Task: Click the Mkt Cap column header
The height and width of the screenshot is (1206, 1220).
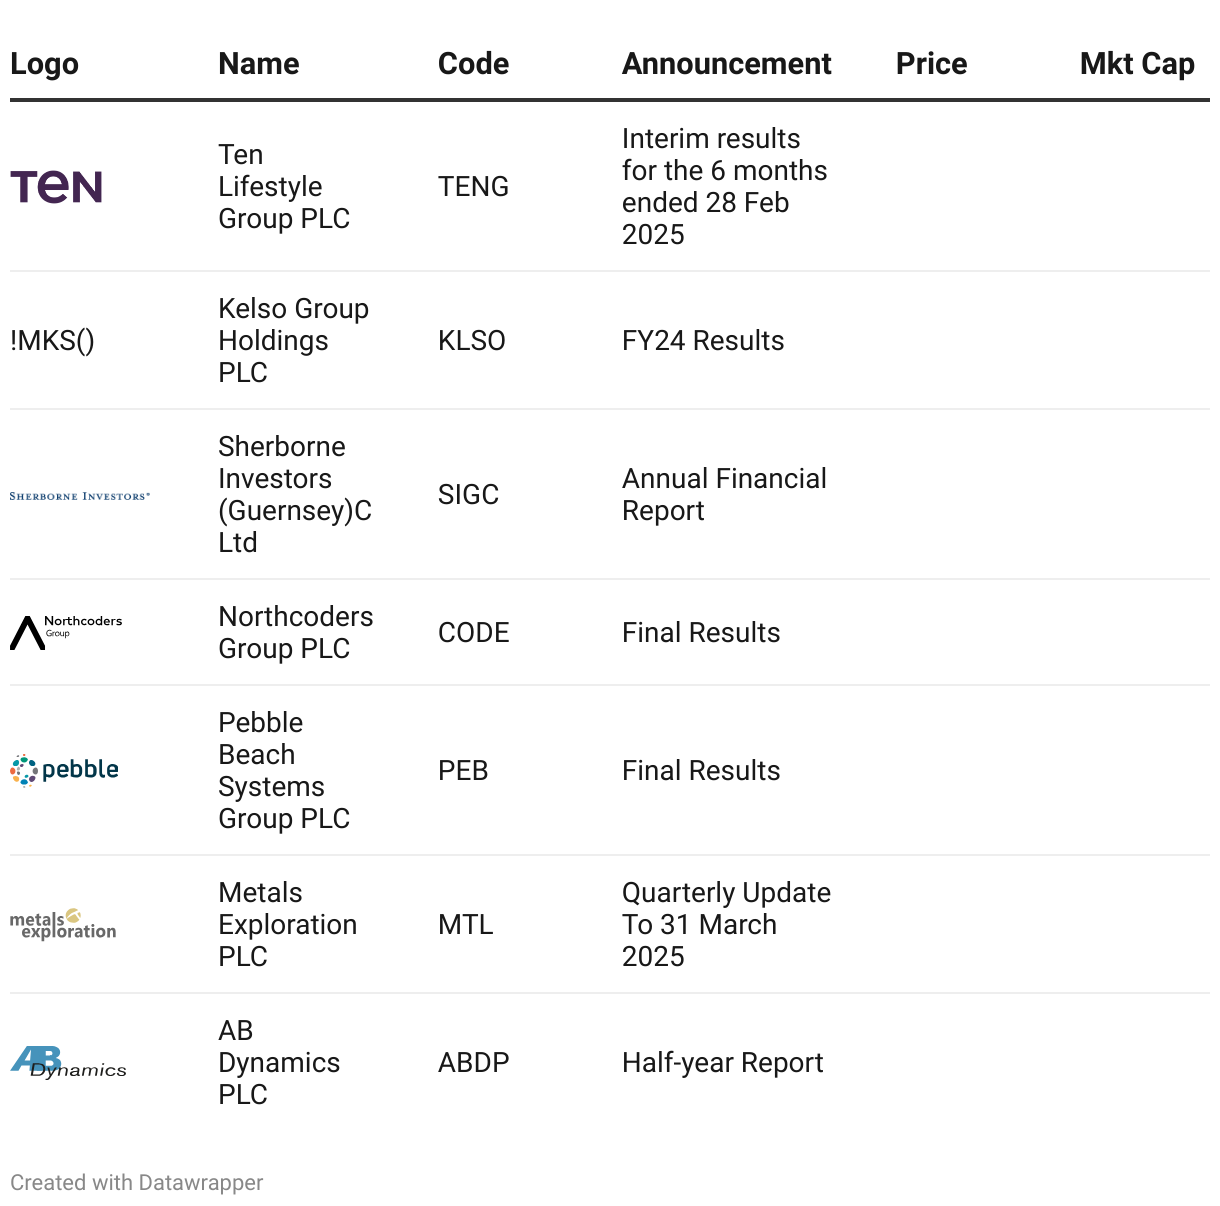Action: click(1137, 64)
